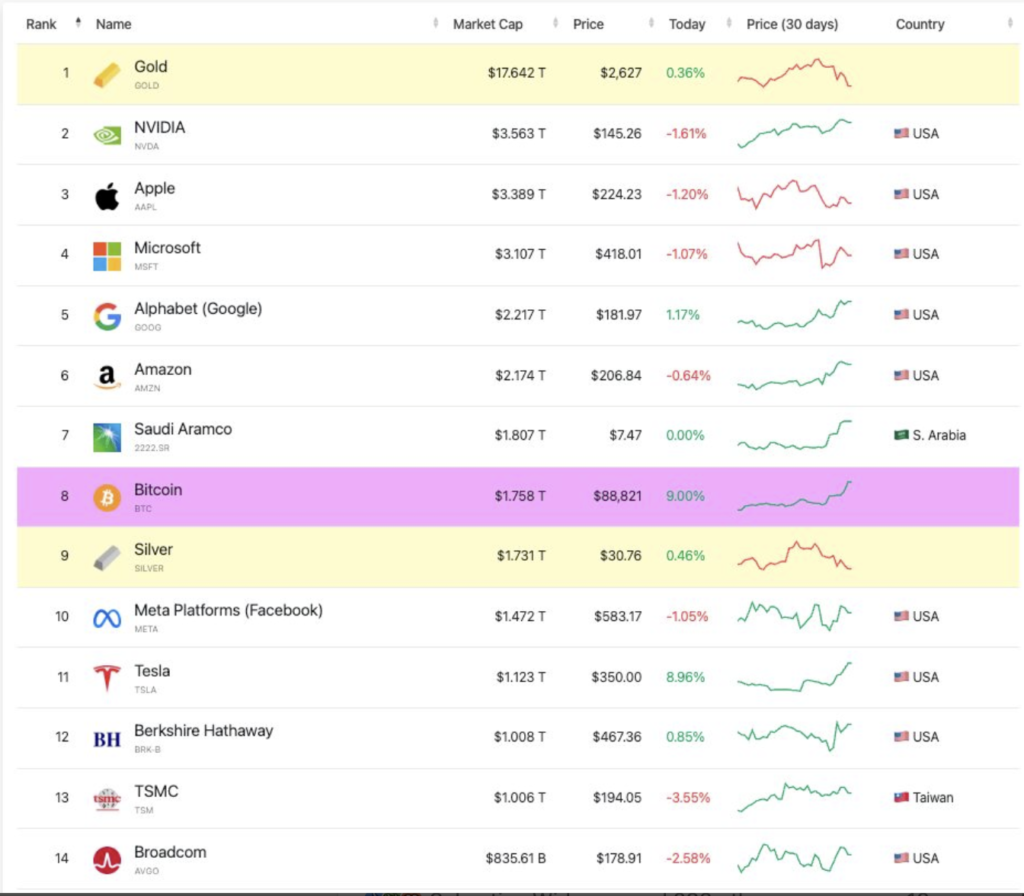Viewport: 1024px width, 896px height.
Task: Sort by Name using its arrows
Action: 436,24
